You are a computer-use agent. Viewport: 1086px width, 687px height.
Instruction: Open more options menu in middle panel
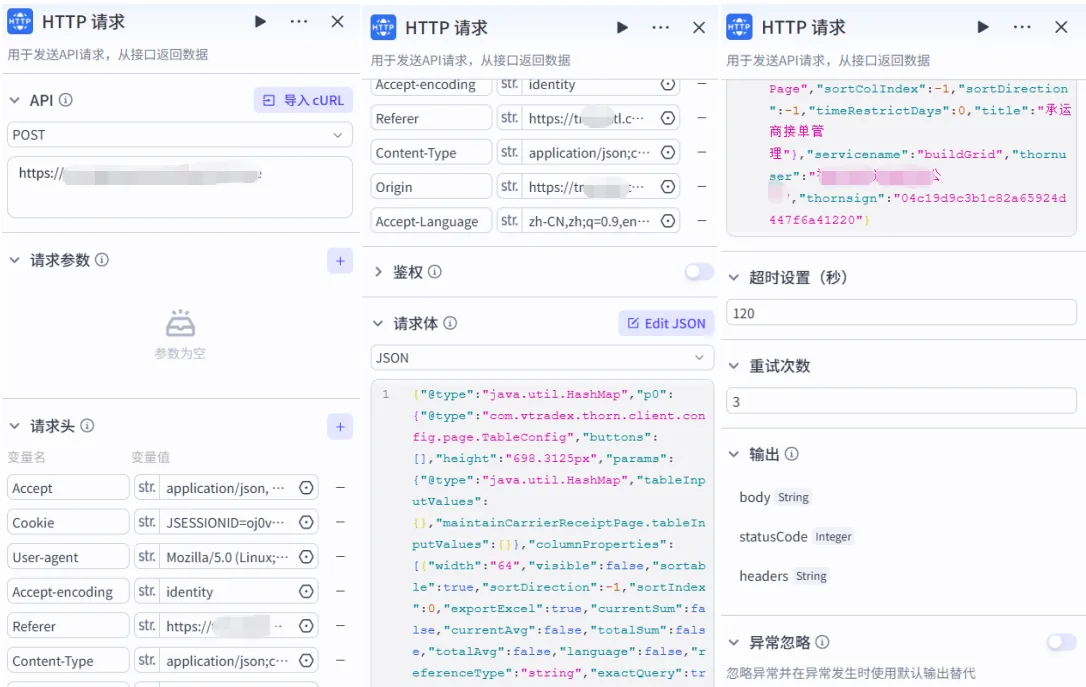pyautogui.click(x=661, y=27)
